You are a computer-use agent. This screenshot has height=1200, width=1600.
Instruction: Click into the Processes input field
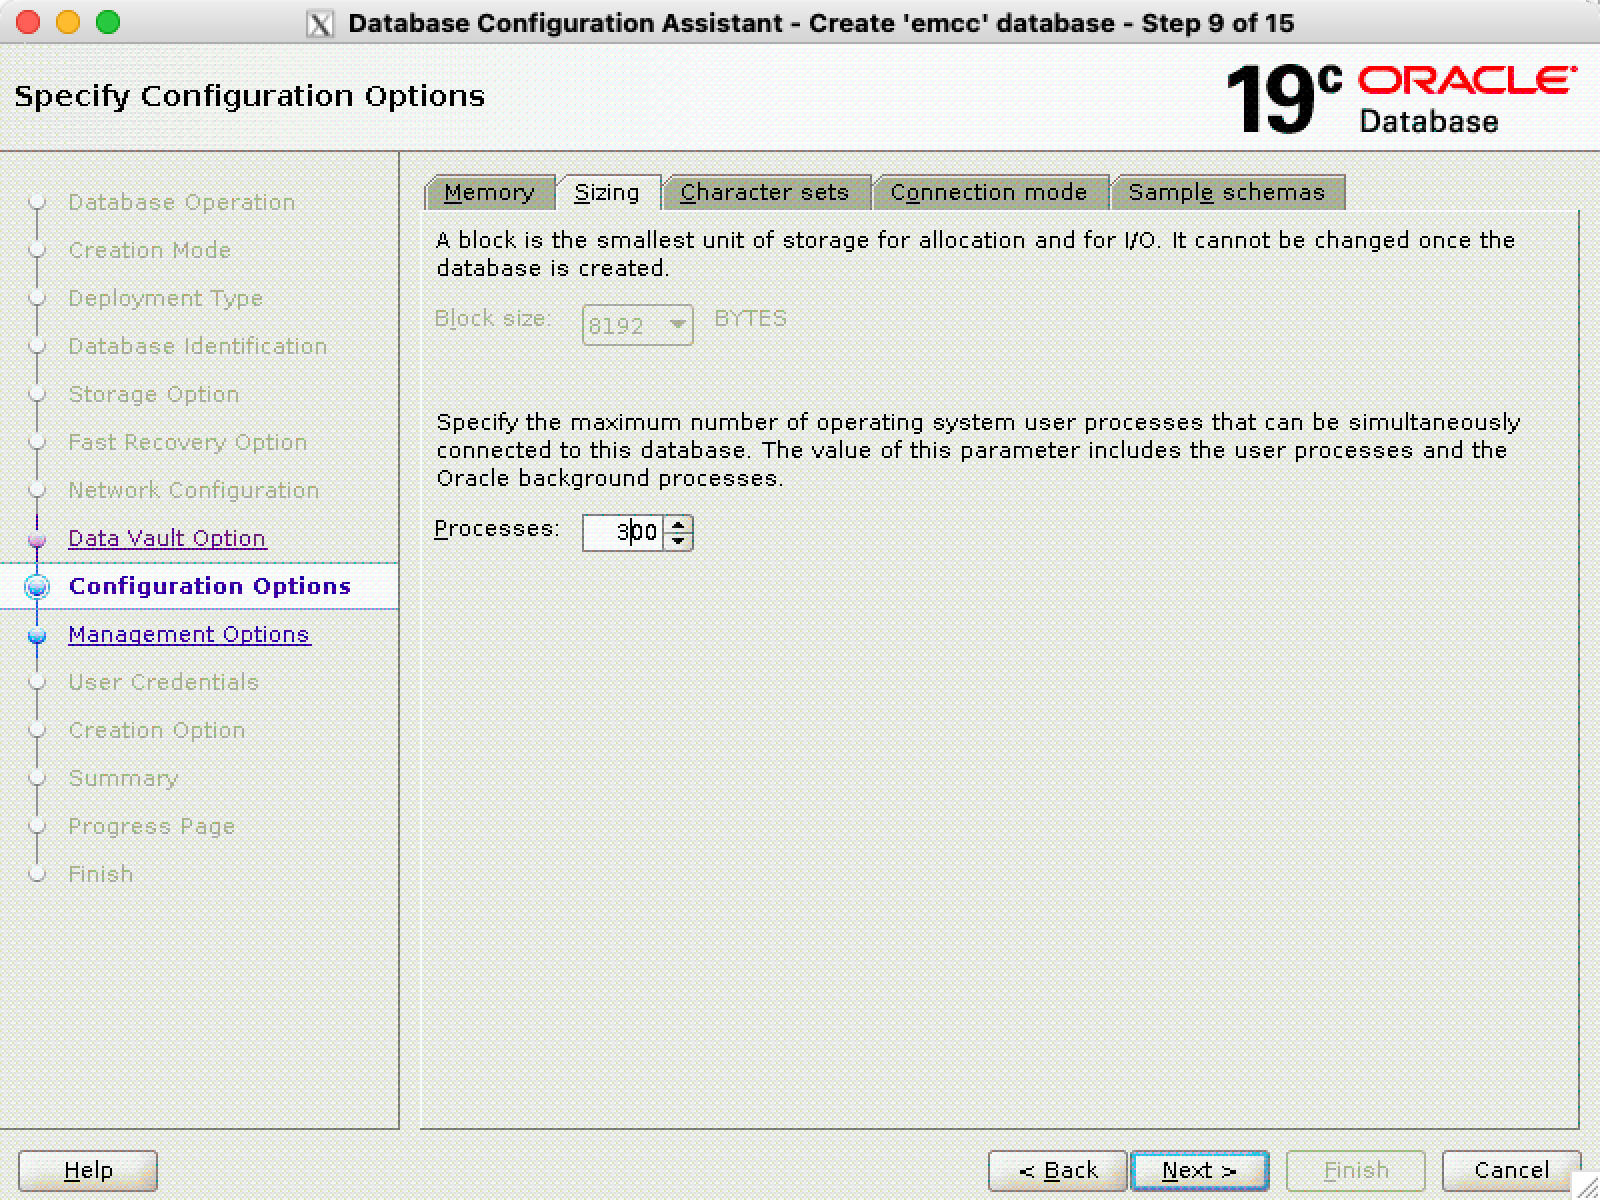pos(622,533)
